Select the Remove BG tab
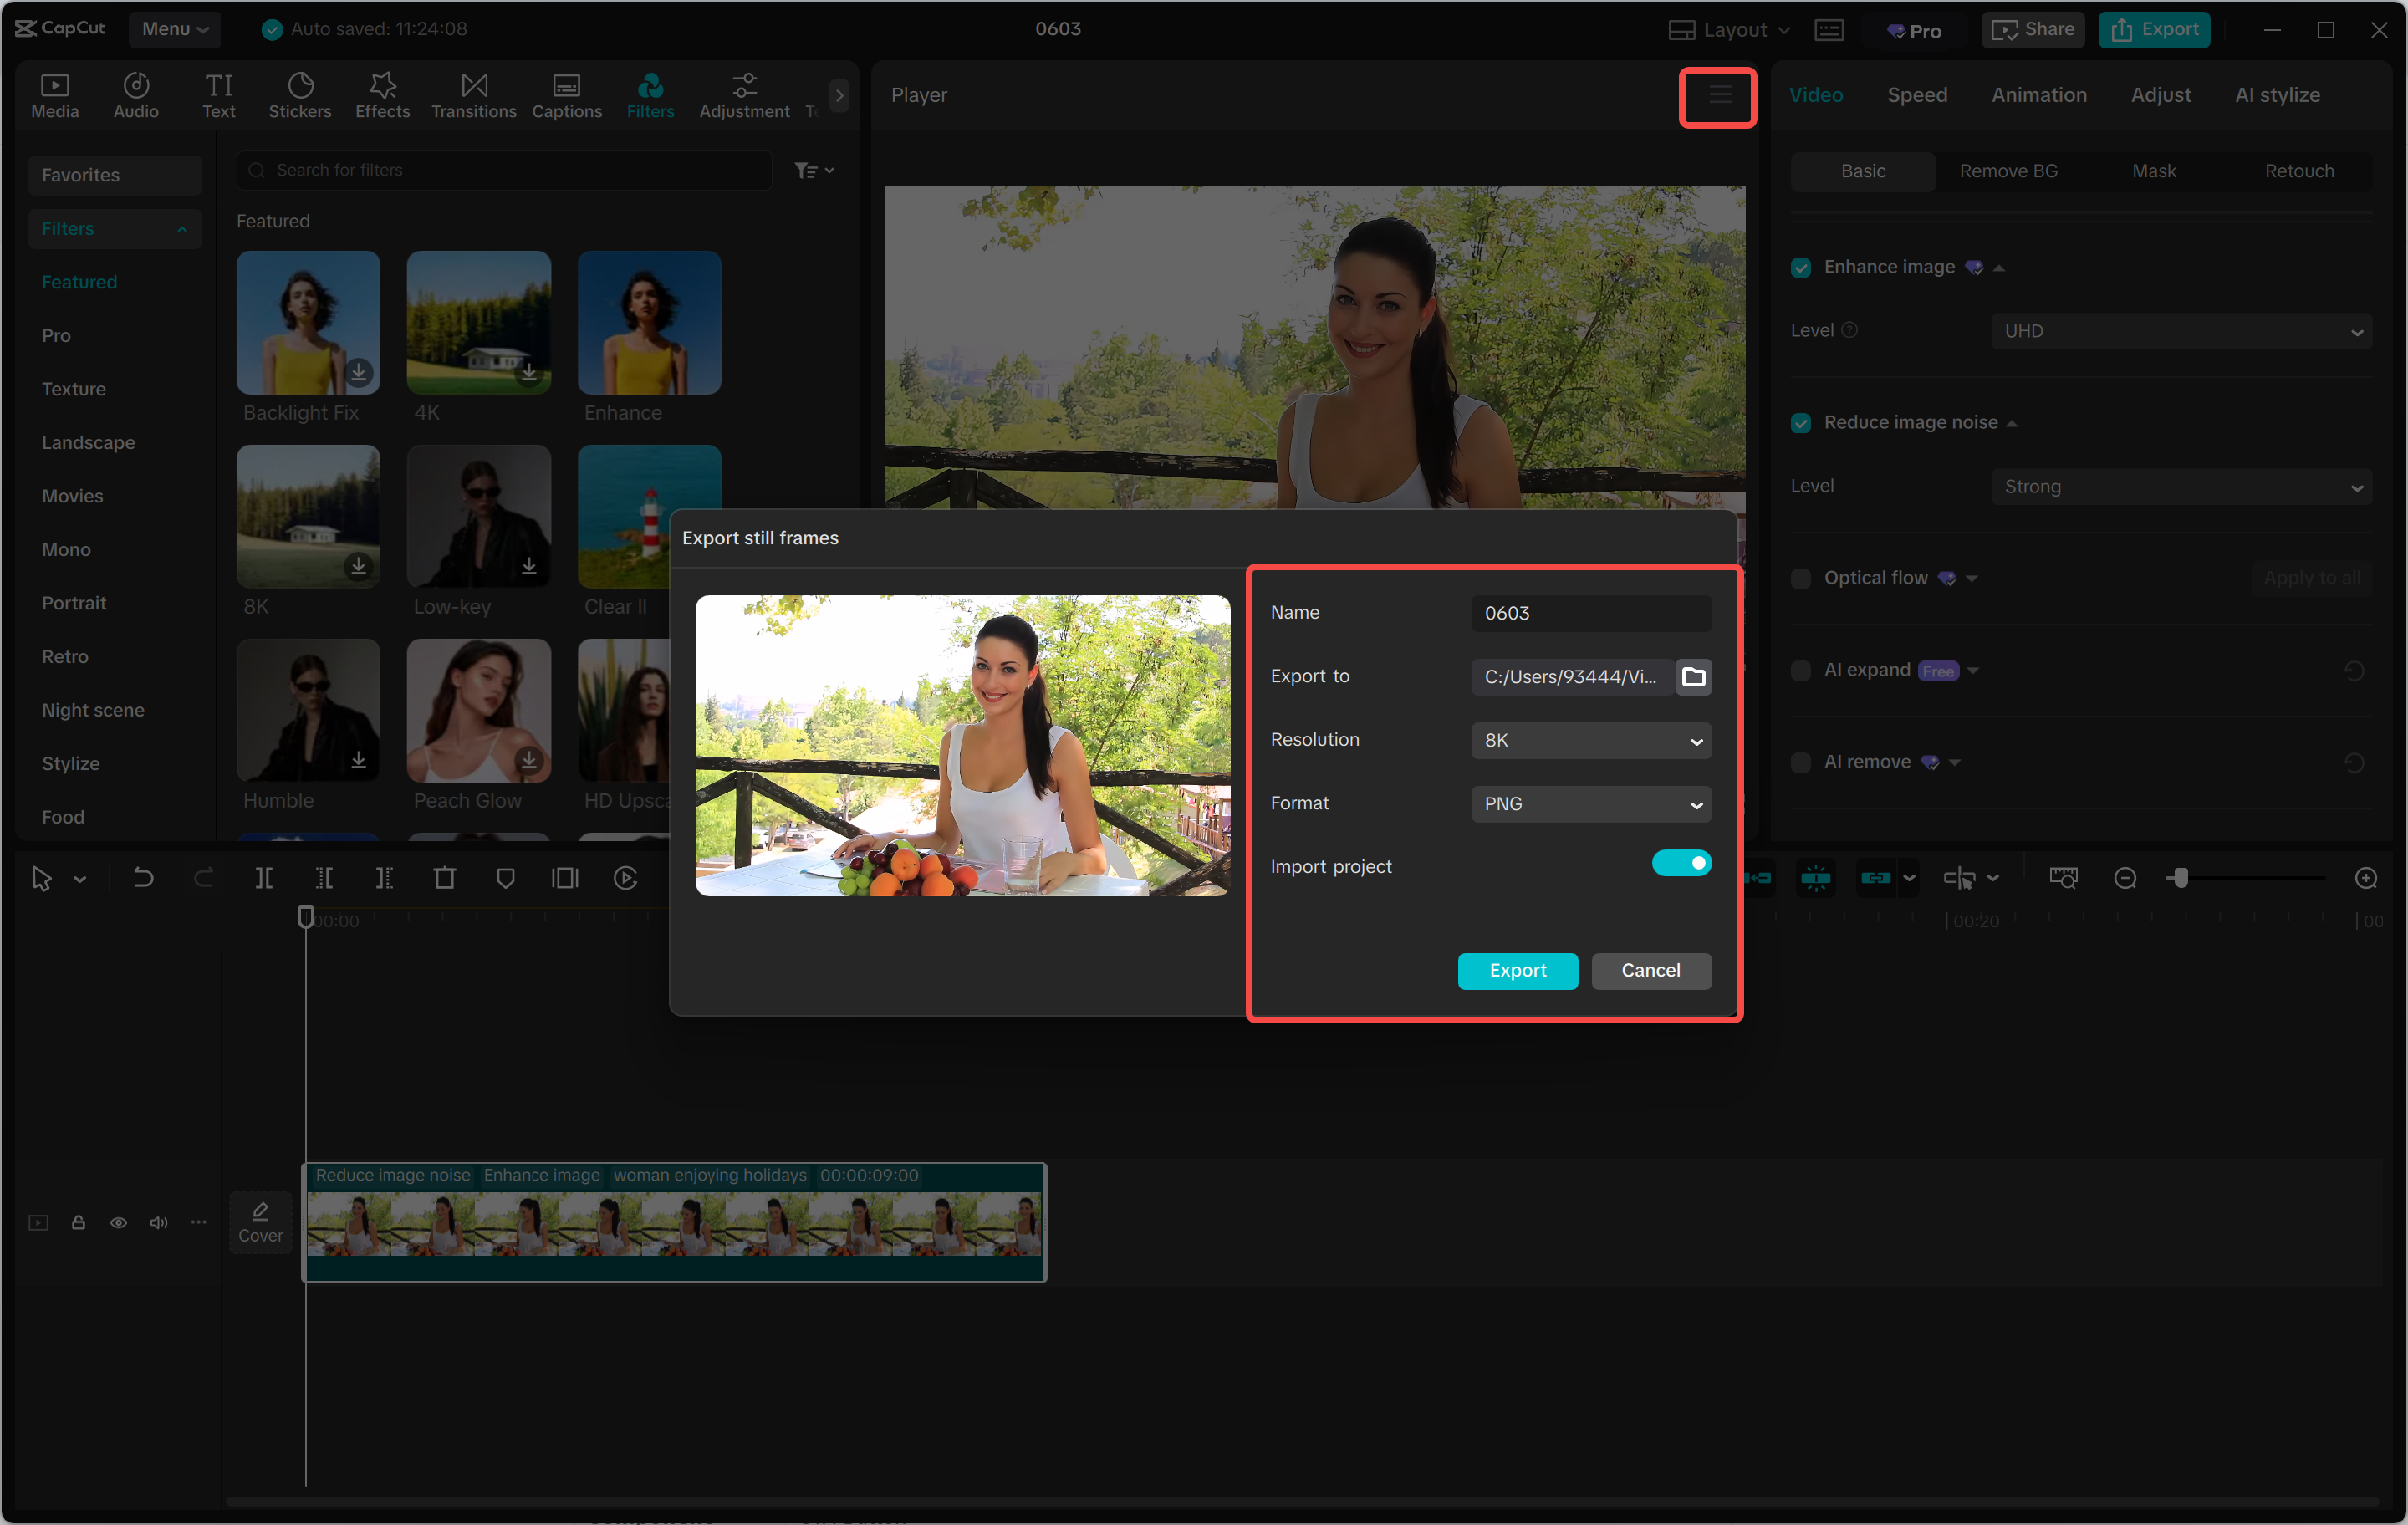 (2007, 171)
